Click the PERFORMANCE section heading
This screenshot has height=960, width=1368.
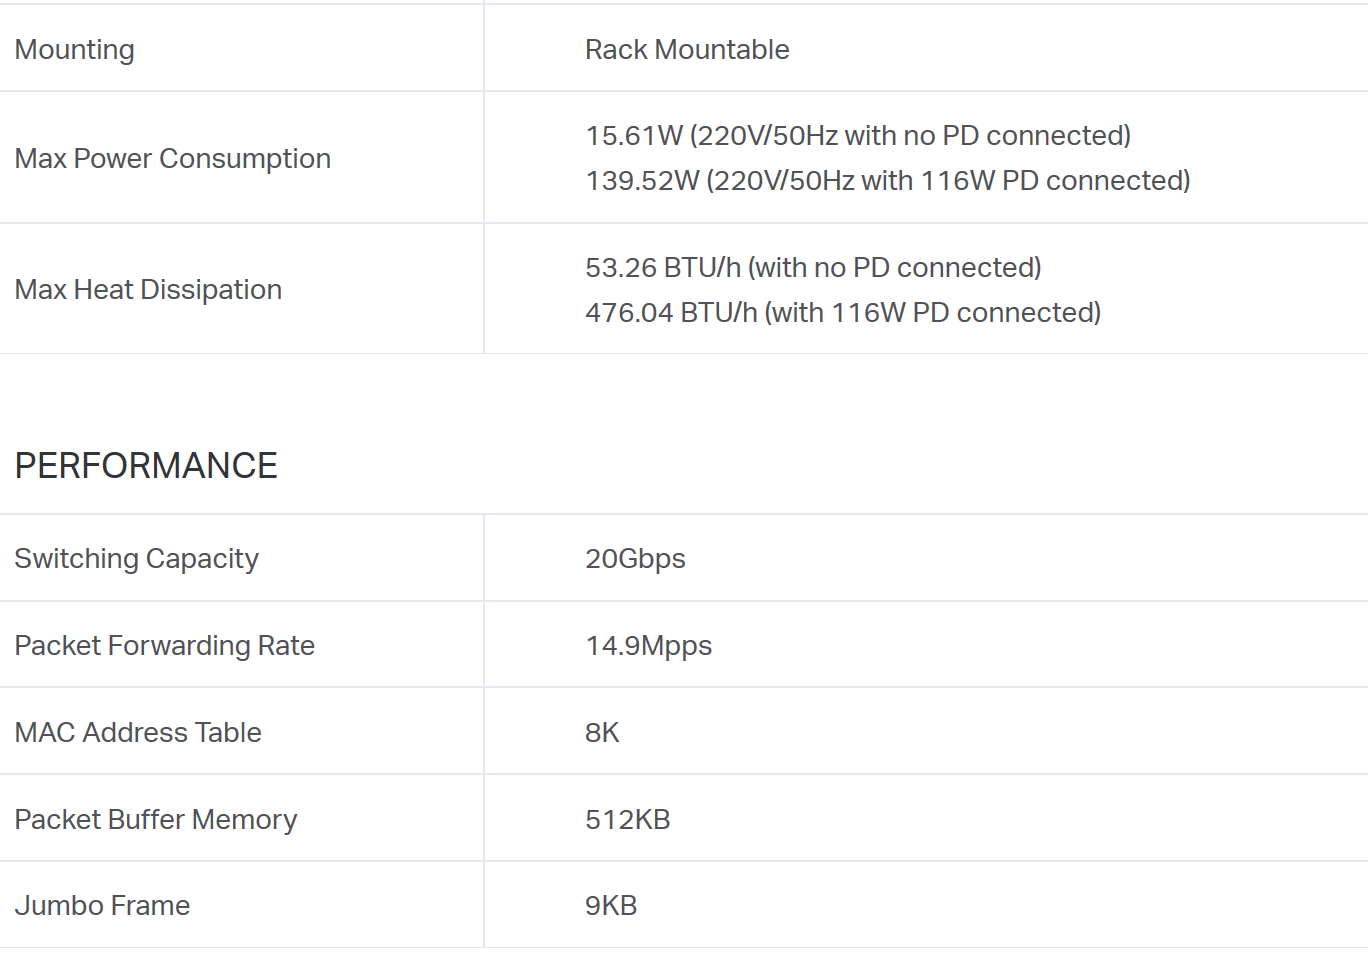[146, 466]
